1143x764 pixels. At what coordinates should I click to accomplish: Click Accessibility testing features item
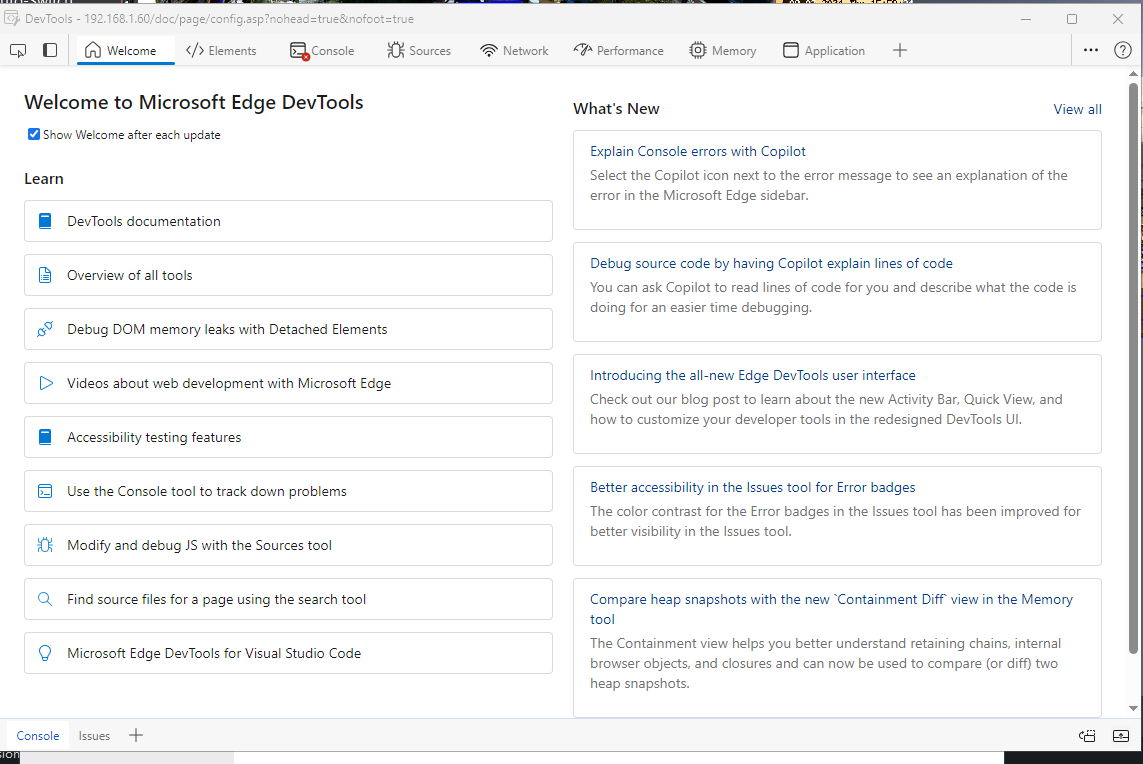pyautogui.click(x=154, y=437)
